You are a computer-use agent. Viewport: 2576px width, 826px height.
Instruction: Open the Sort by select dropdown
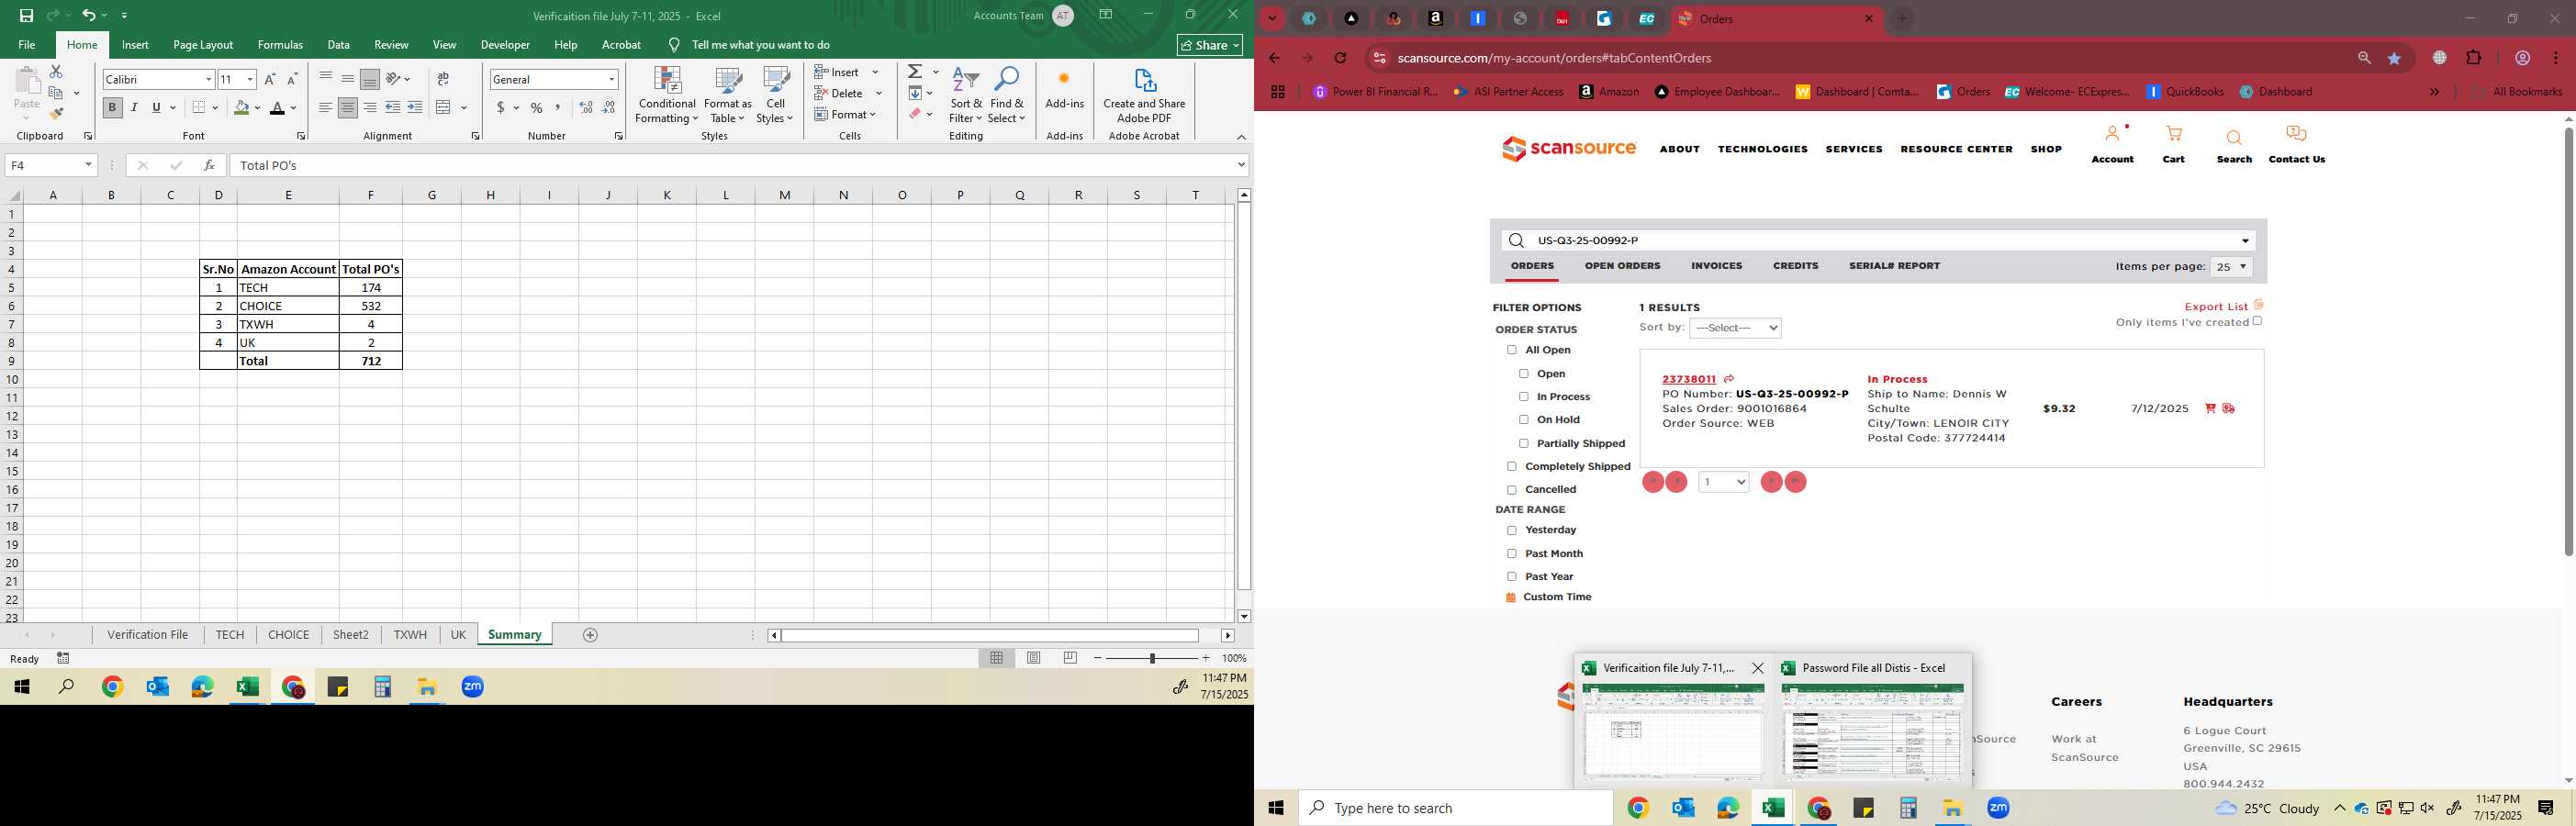[1735, 328]
